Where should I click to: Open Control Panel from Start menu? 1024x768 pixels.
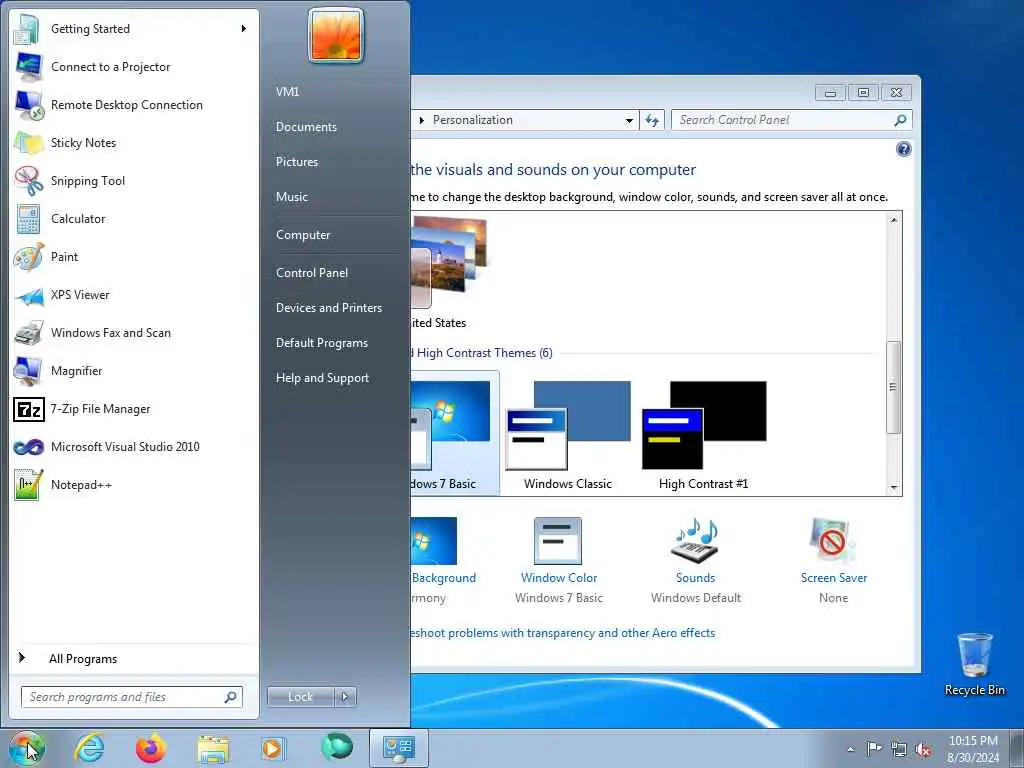312,272
